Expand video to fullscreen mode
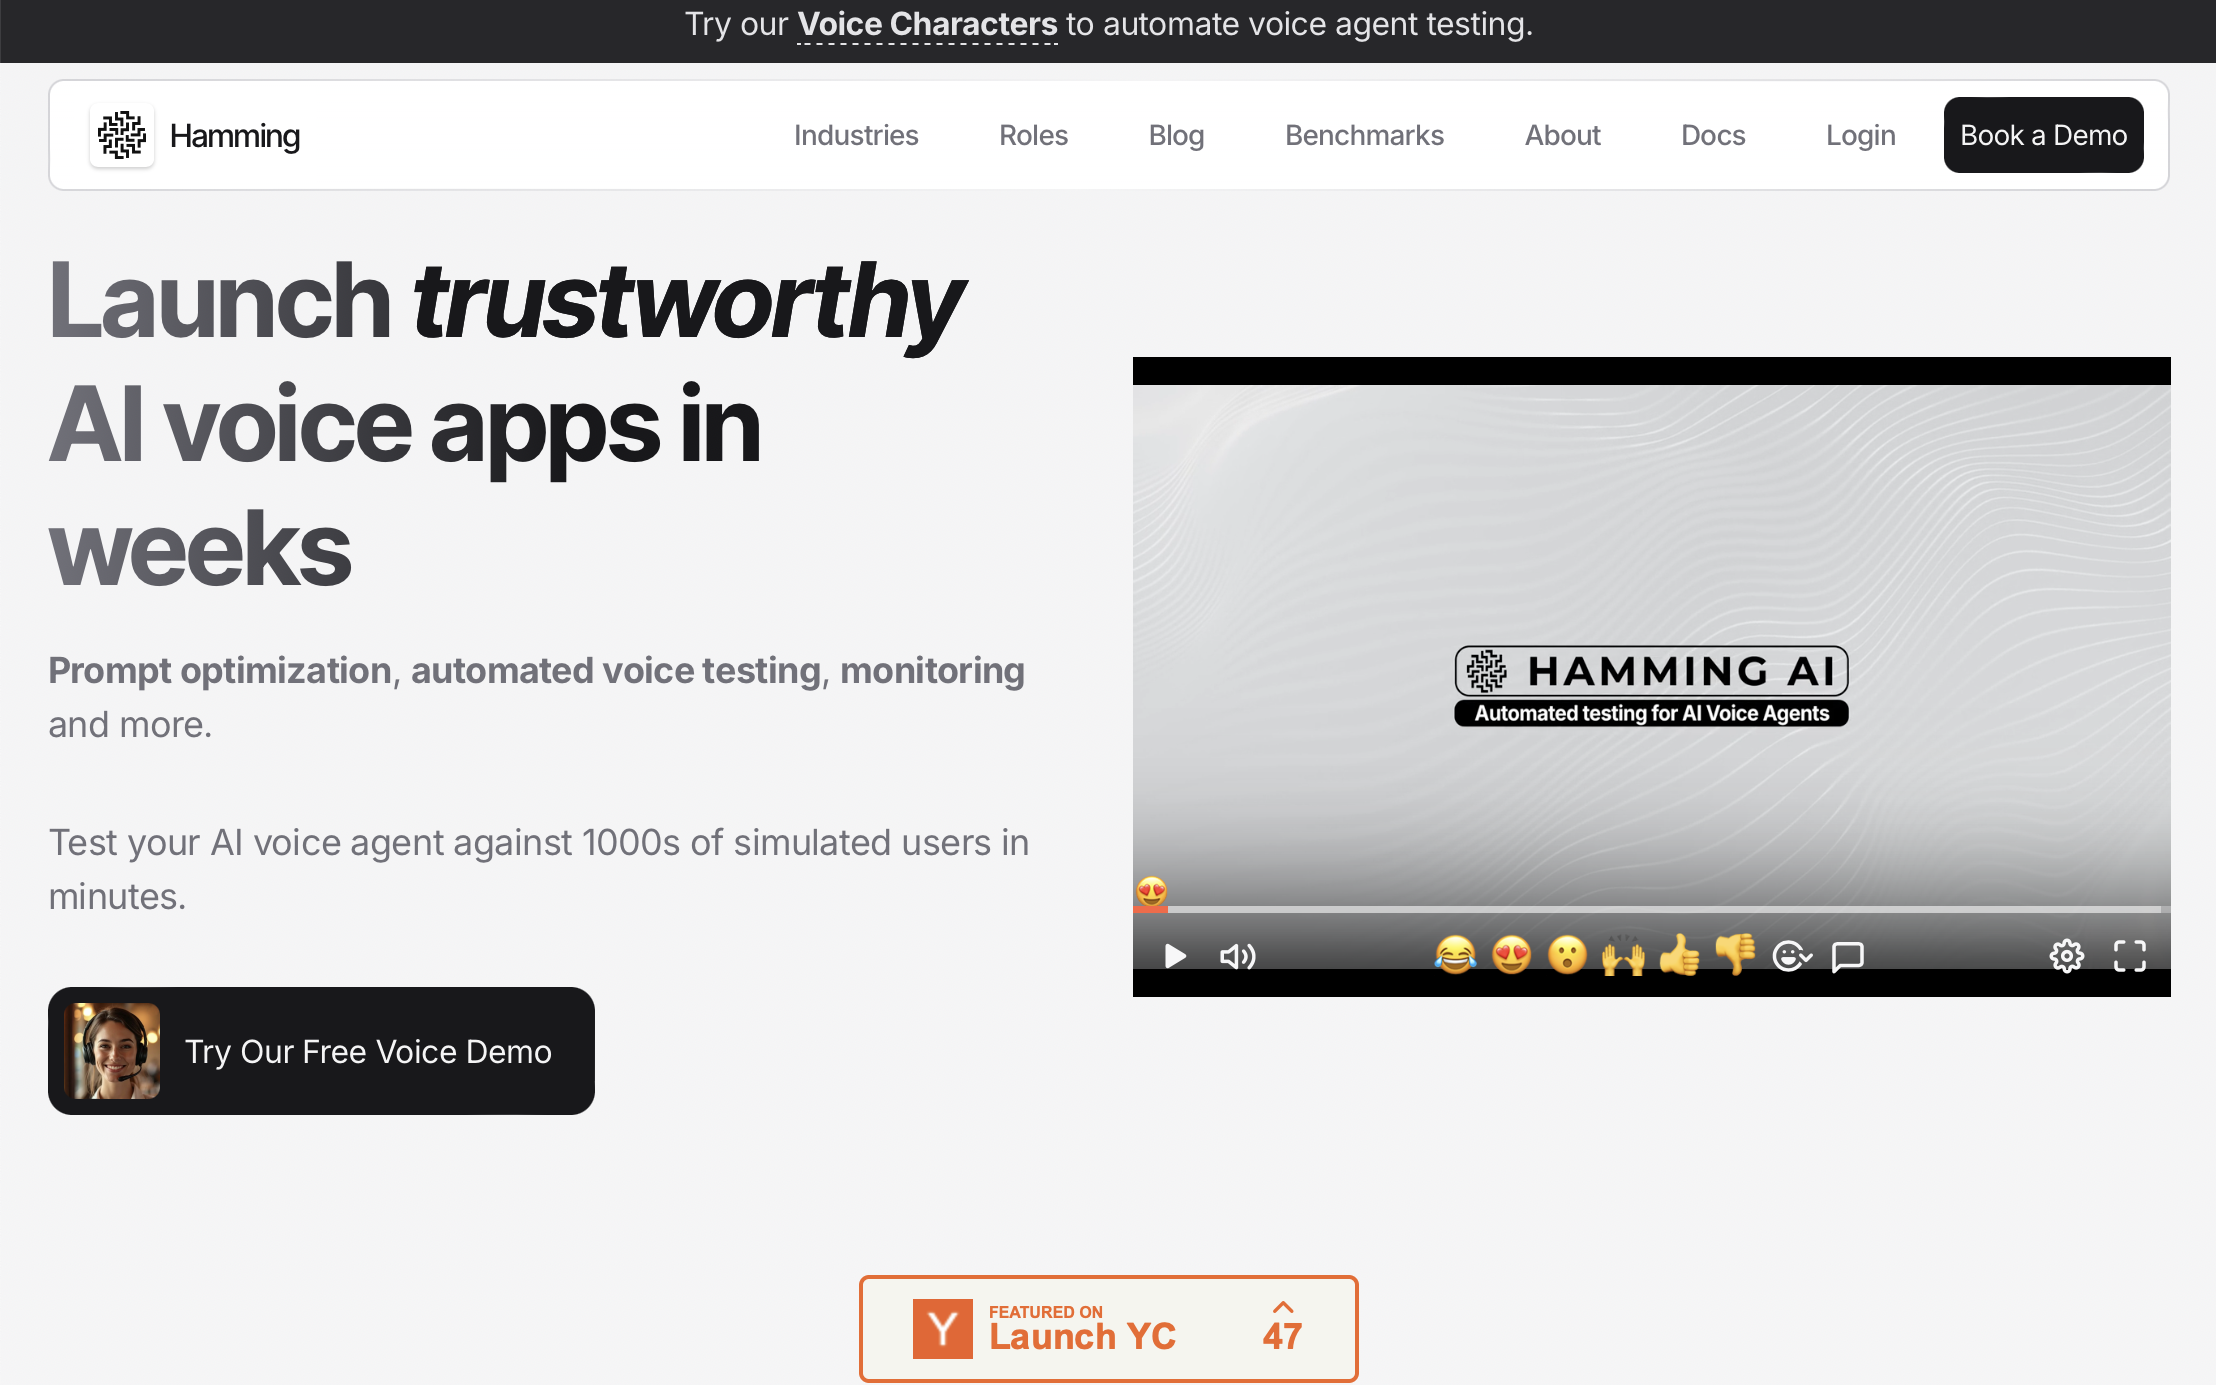The width and height of the screenshot is (2216, 1385). [2130, 956]
